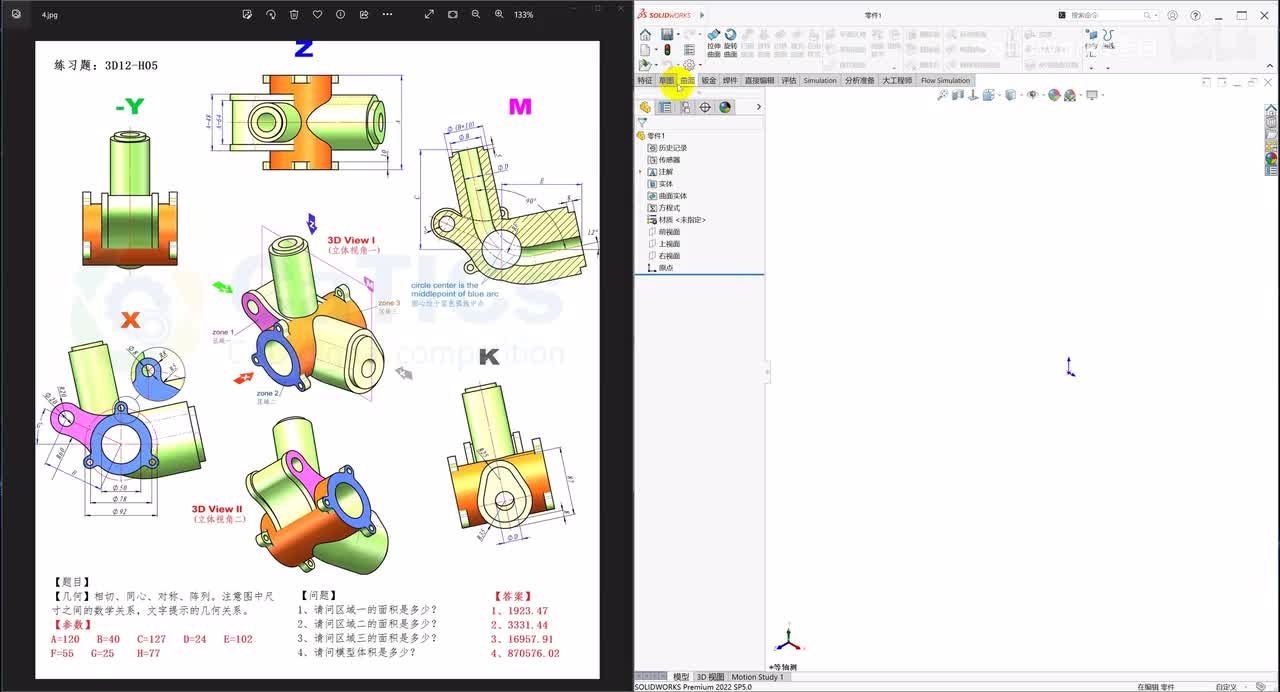The height and width of the screenshot is (692, 1280).
Task: Open the Simulation tab
Action: click(820, 80)
